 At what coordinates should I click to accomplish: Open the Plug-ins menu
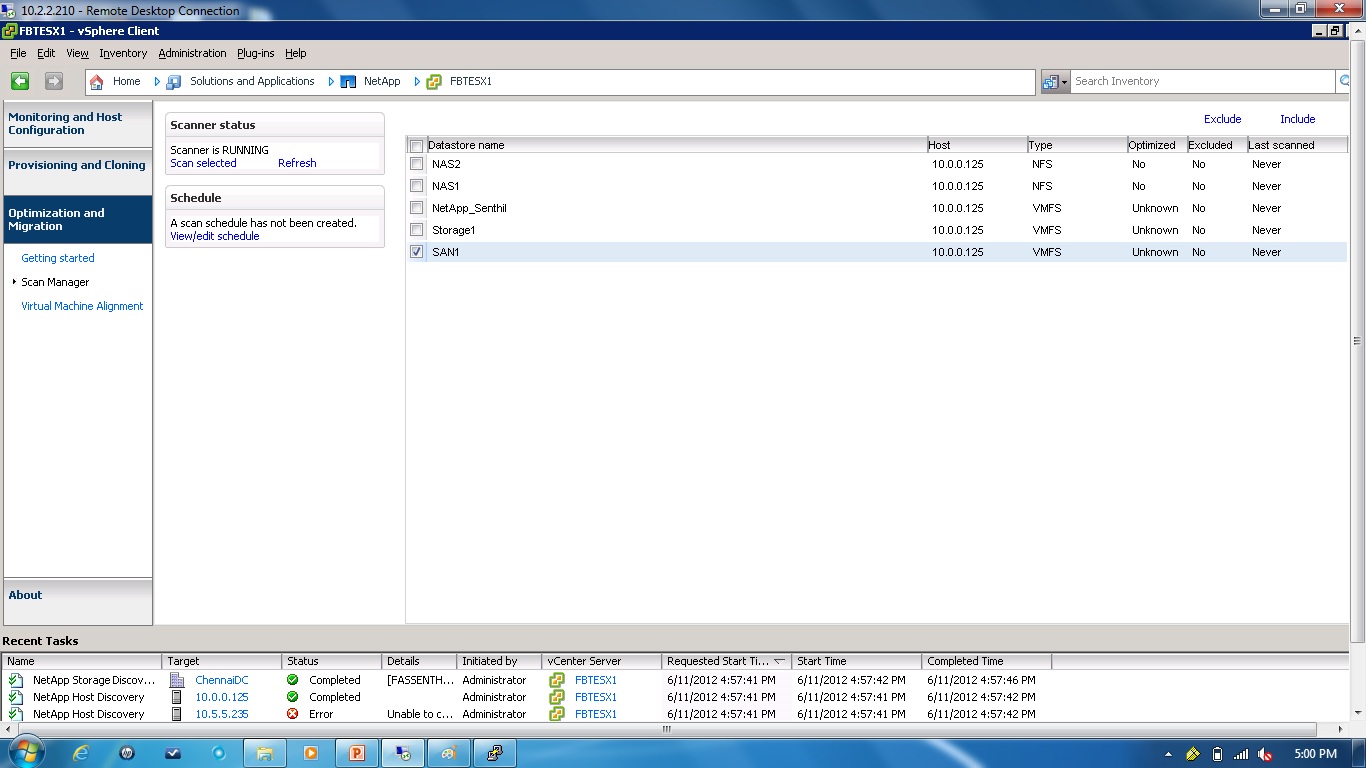[255, 53]
